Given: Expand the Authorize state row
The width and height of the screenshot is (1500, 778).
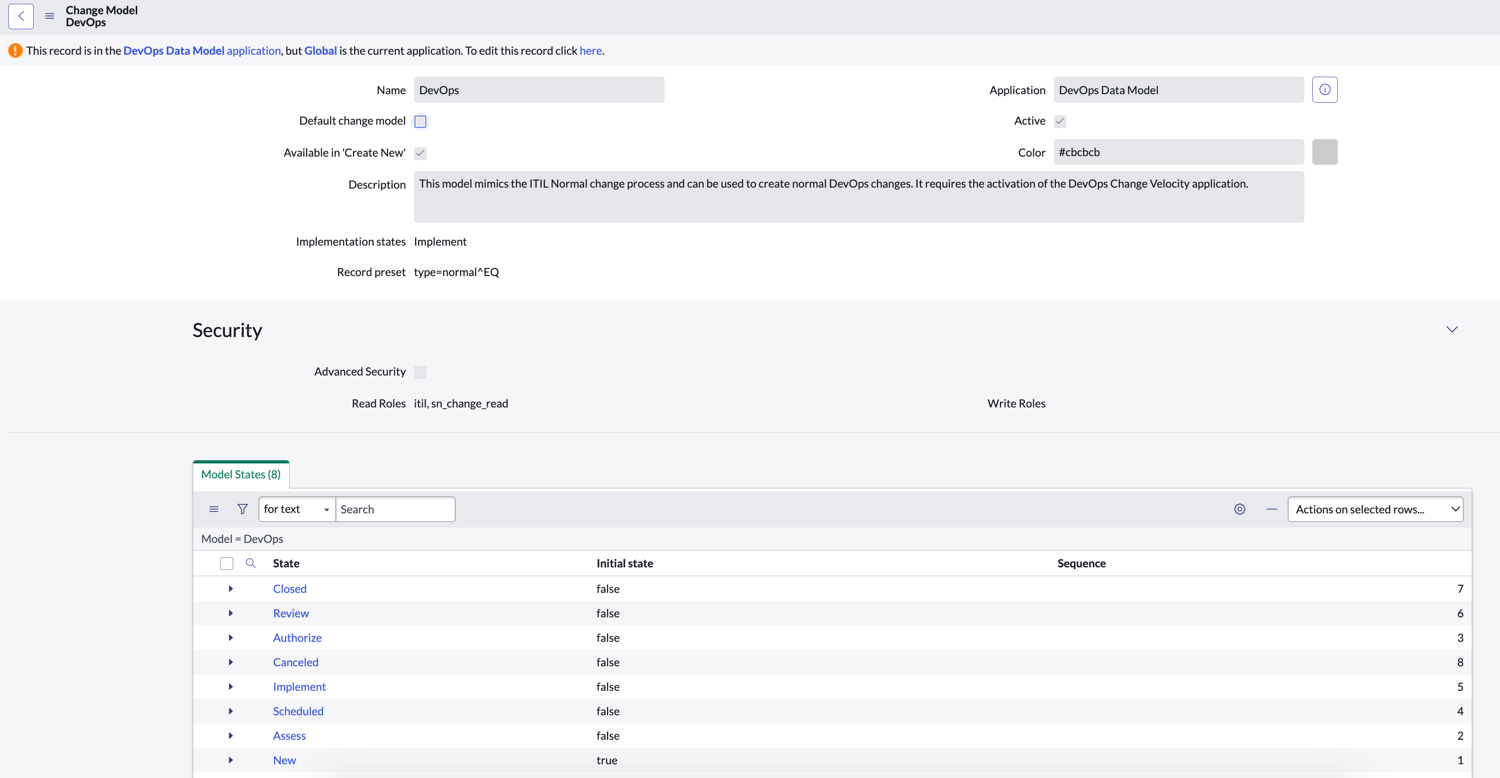Looking at the screenshot, I should click(x=231, y=638).
